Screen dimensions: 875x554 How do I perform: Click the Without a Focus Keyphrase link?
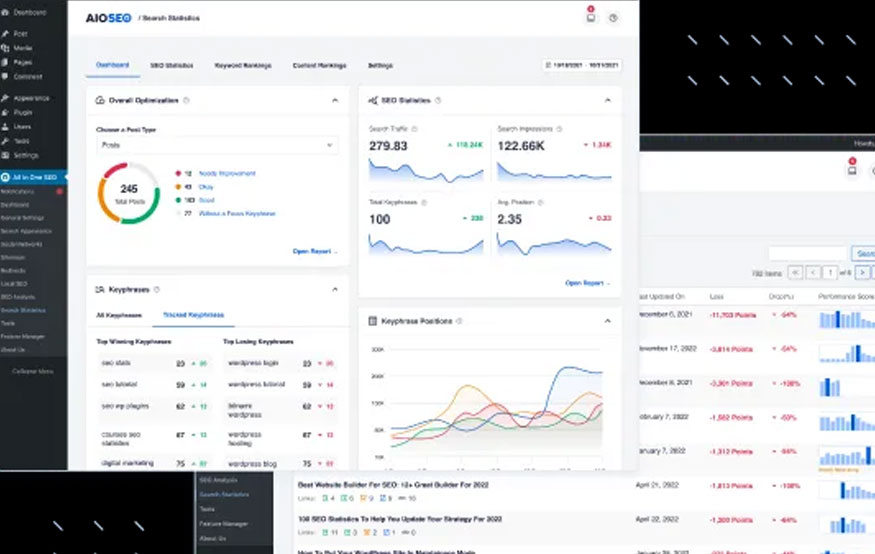pyautogui.click(x=237, y=214)
